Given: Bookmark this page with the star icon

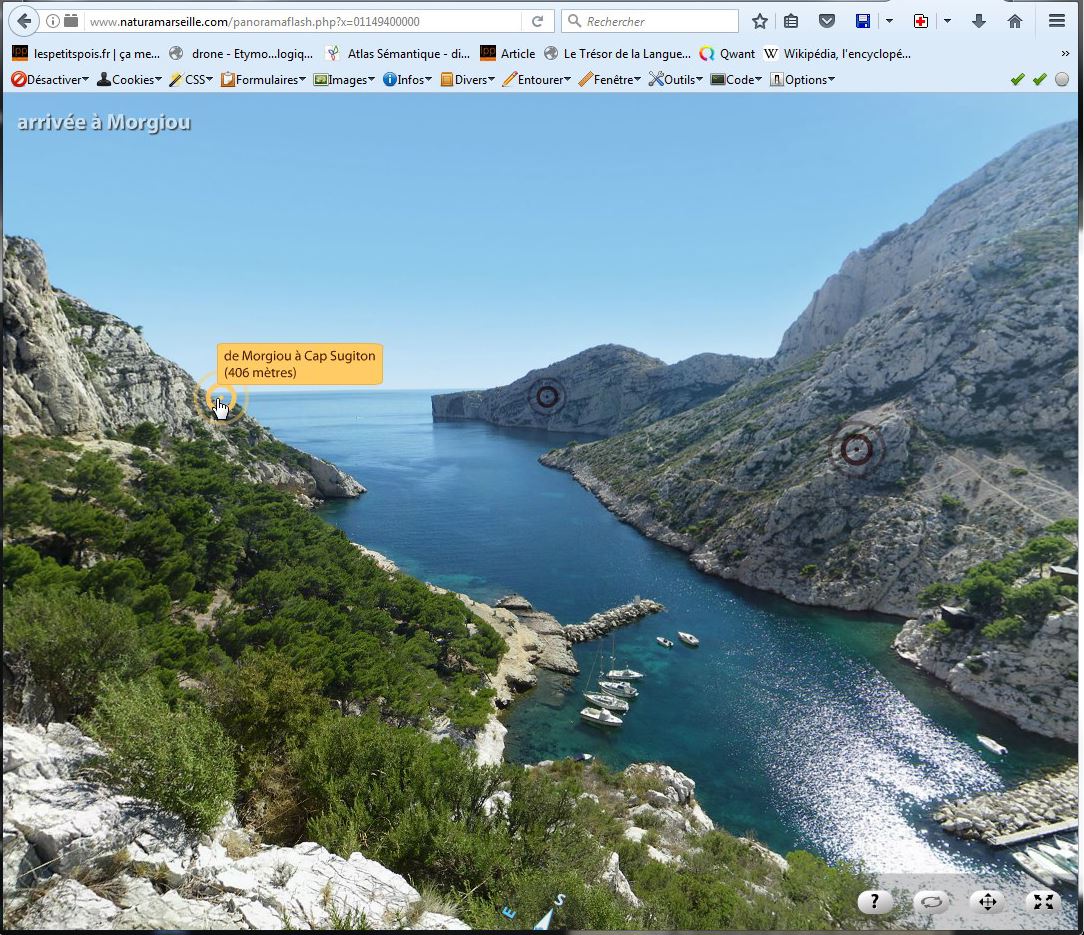Looking at the screenshot, I should (x=760, y=21).
